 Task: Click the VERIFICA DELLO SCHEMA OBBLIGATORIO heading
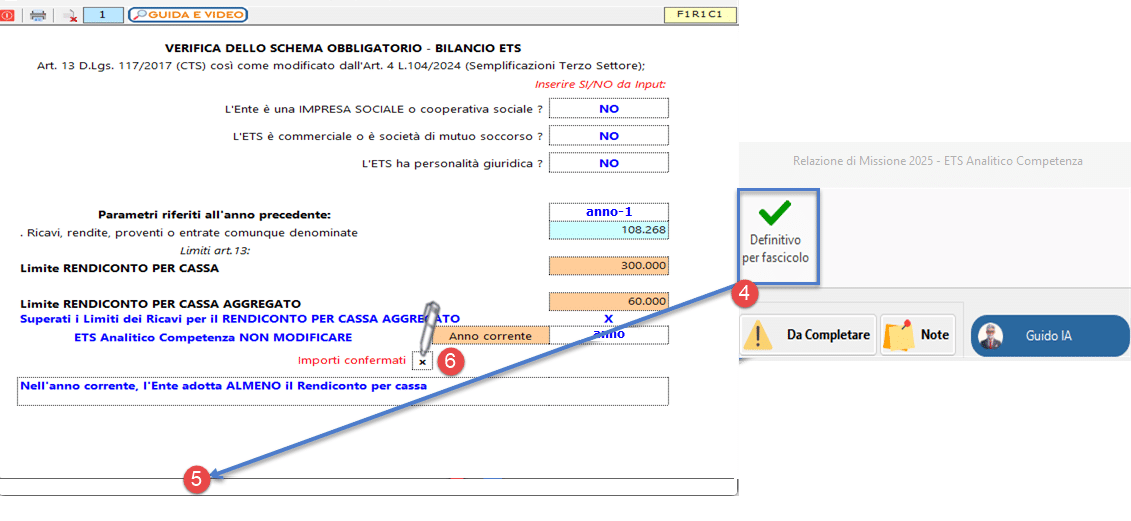click(343, 49)
